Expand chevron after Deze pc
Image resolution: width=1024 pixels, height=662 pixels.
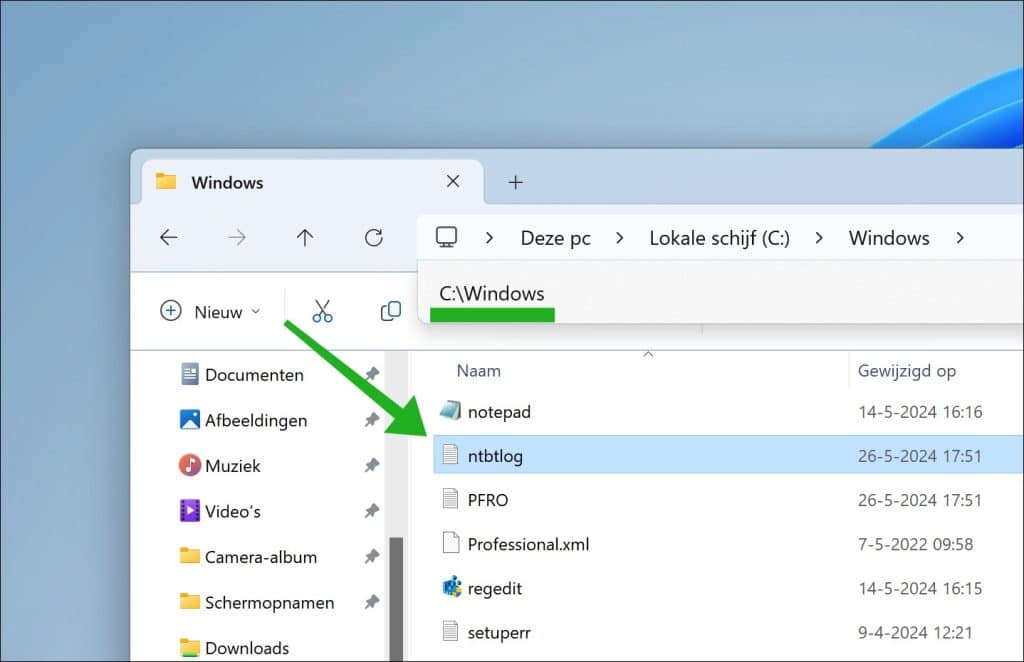619,238
